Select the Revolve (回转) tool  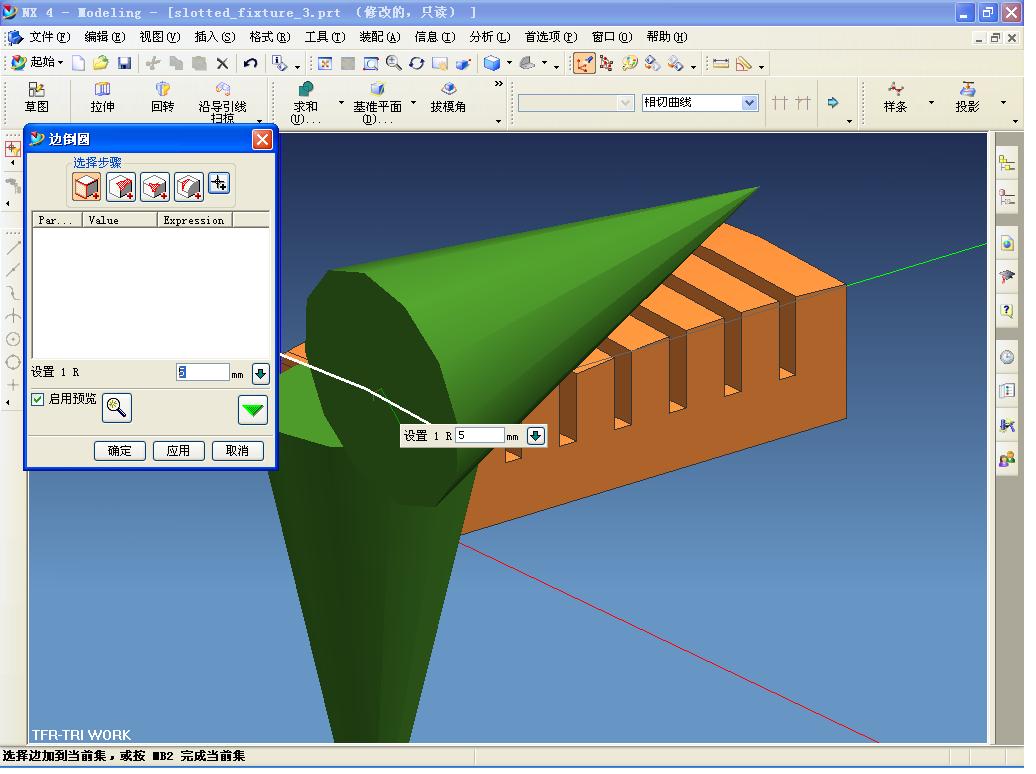coord(163,98)
